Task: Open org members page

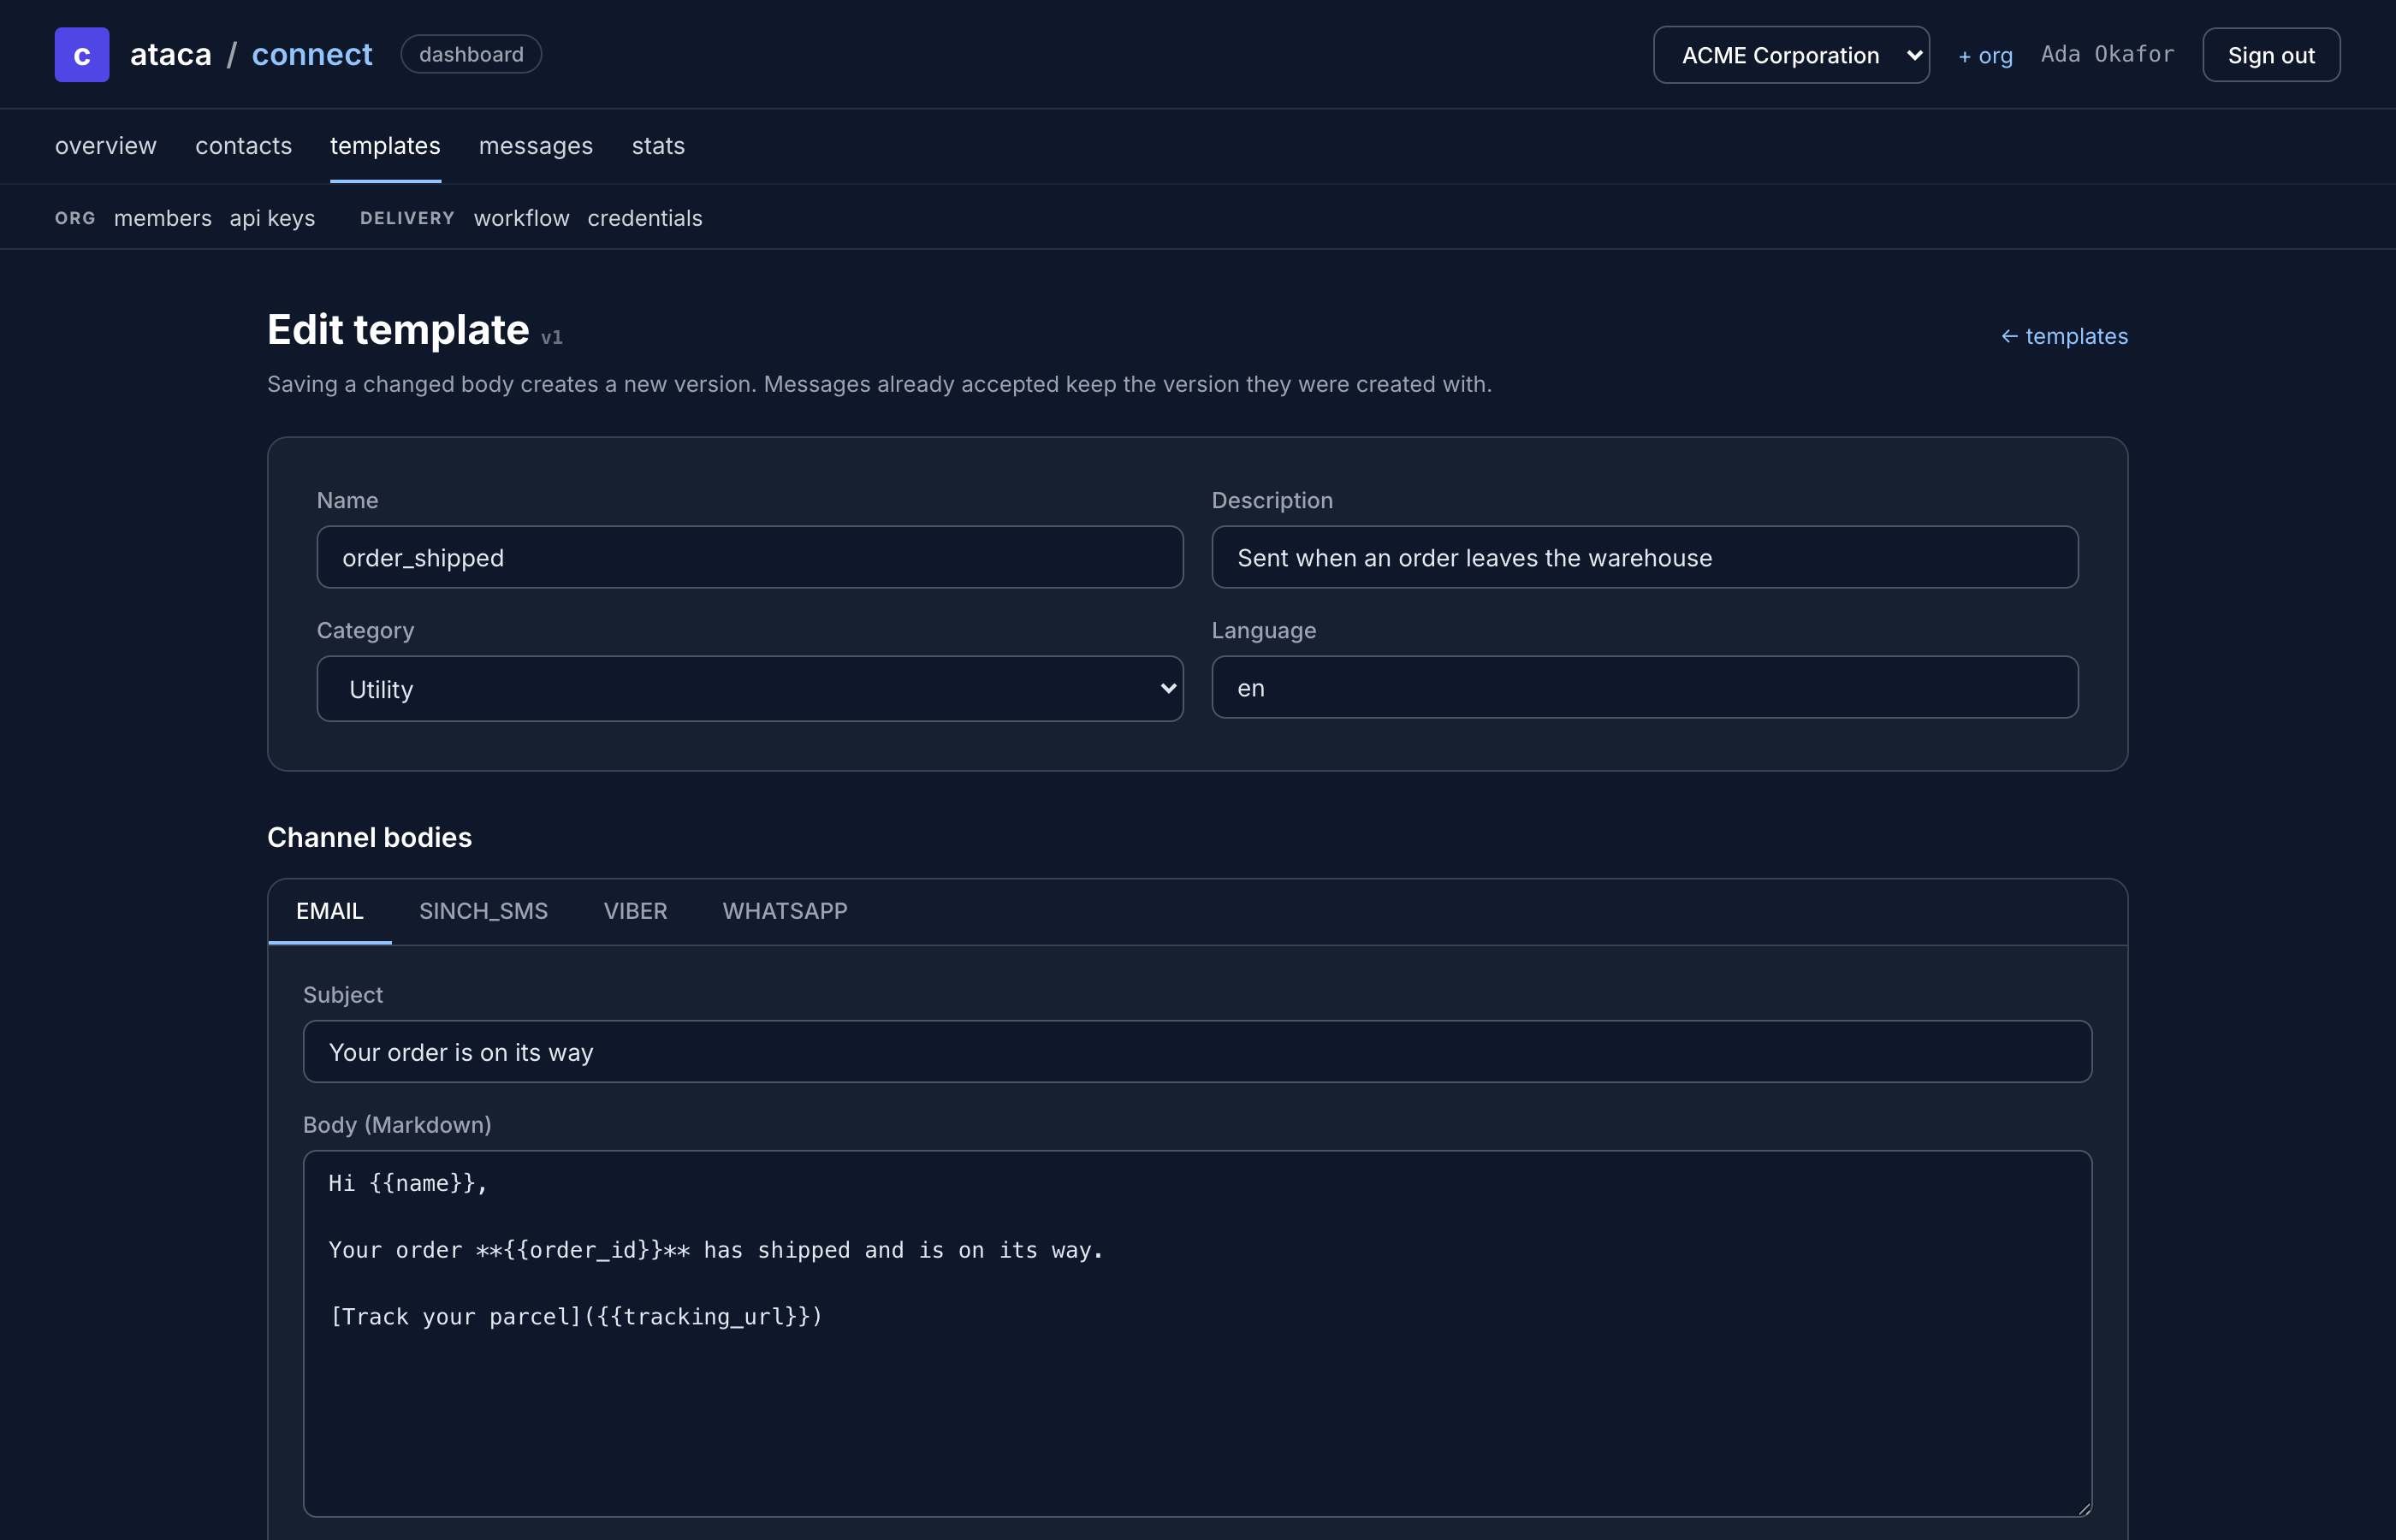Action: coord(163,218)
